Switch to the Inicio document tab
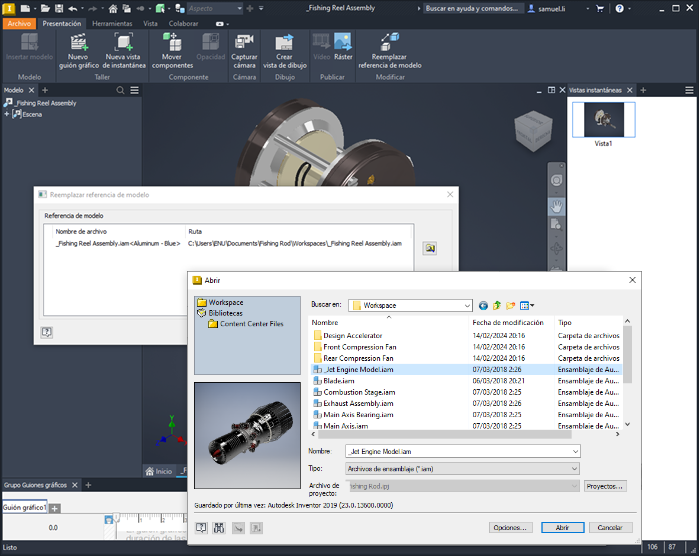 (158, 471)
